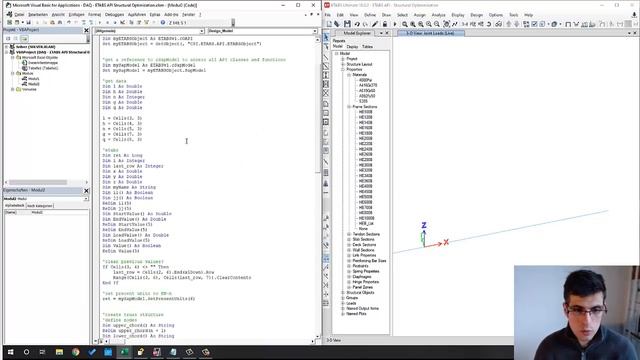The height and width of the screenshot is (360, 640).
Task: Open the Modul2 properties object dropdown
Action: 86,199
